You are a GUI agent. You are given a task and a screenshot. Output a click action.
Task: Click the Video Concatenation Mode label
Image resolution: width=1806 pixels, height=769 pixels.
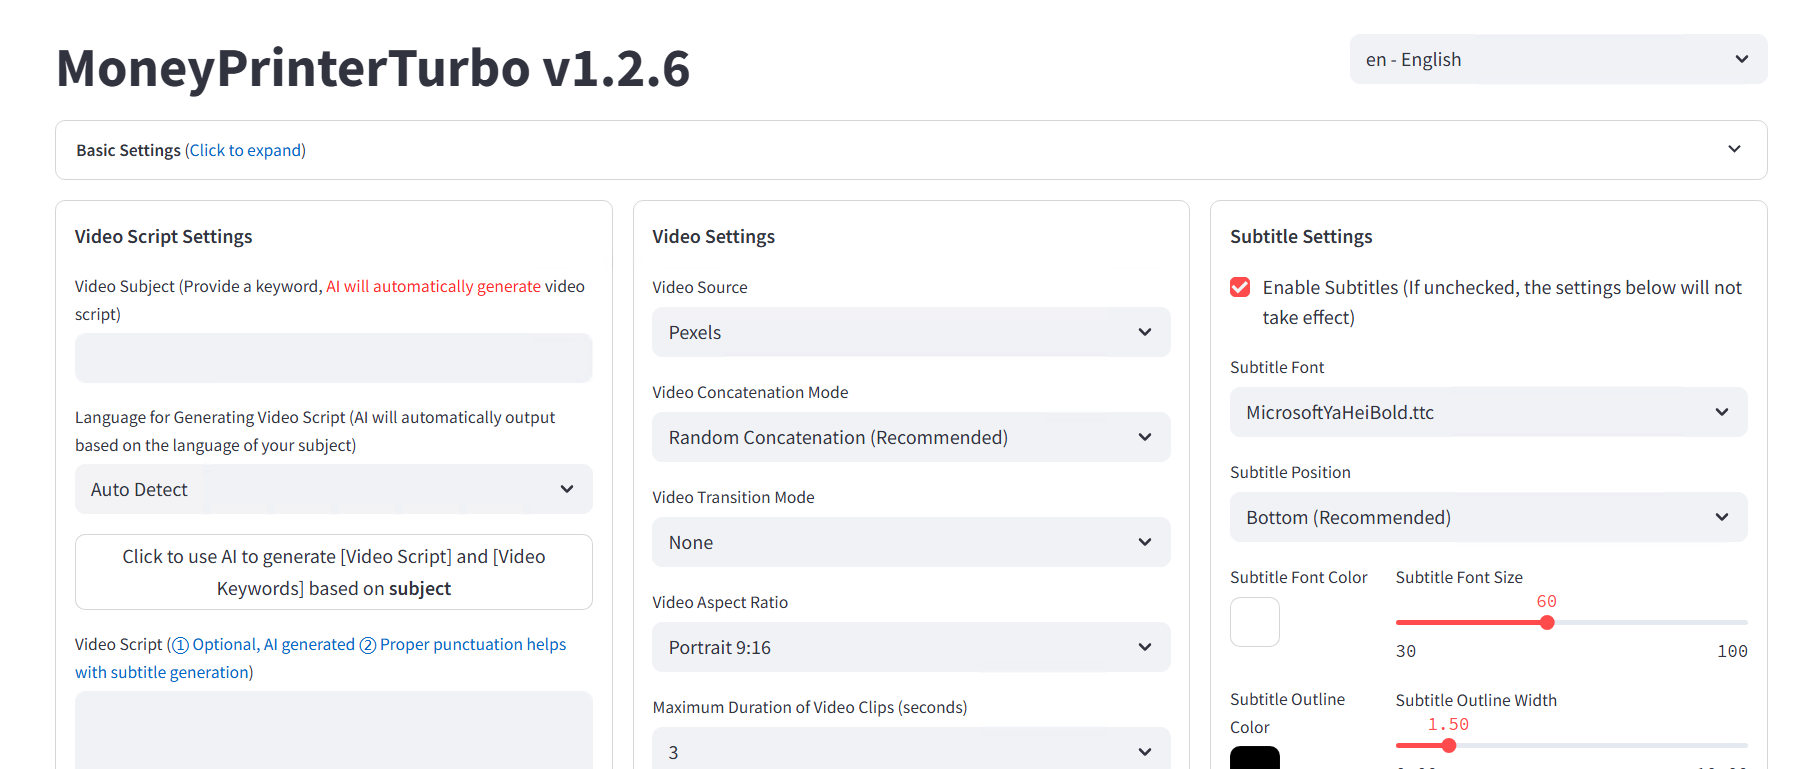pos(750,392)
